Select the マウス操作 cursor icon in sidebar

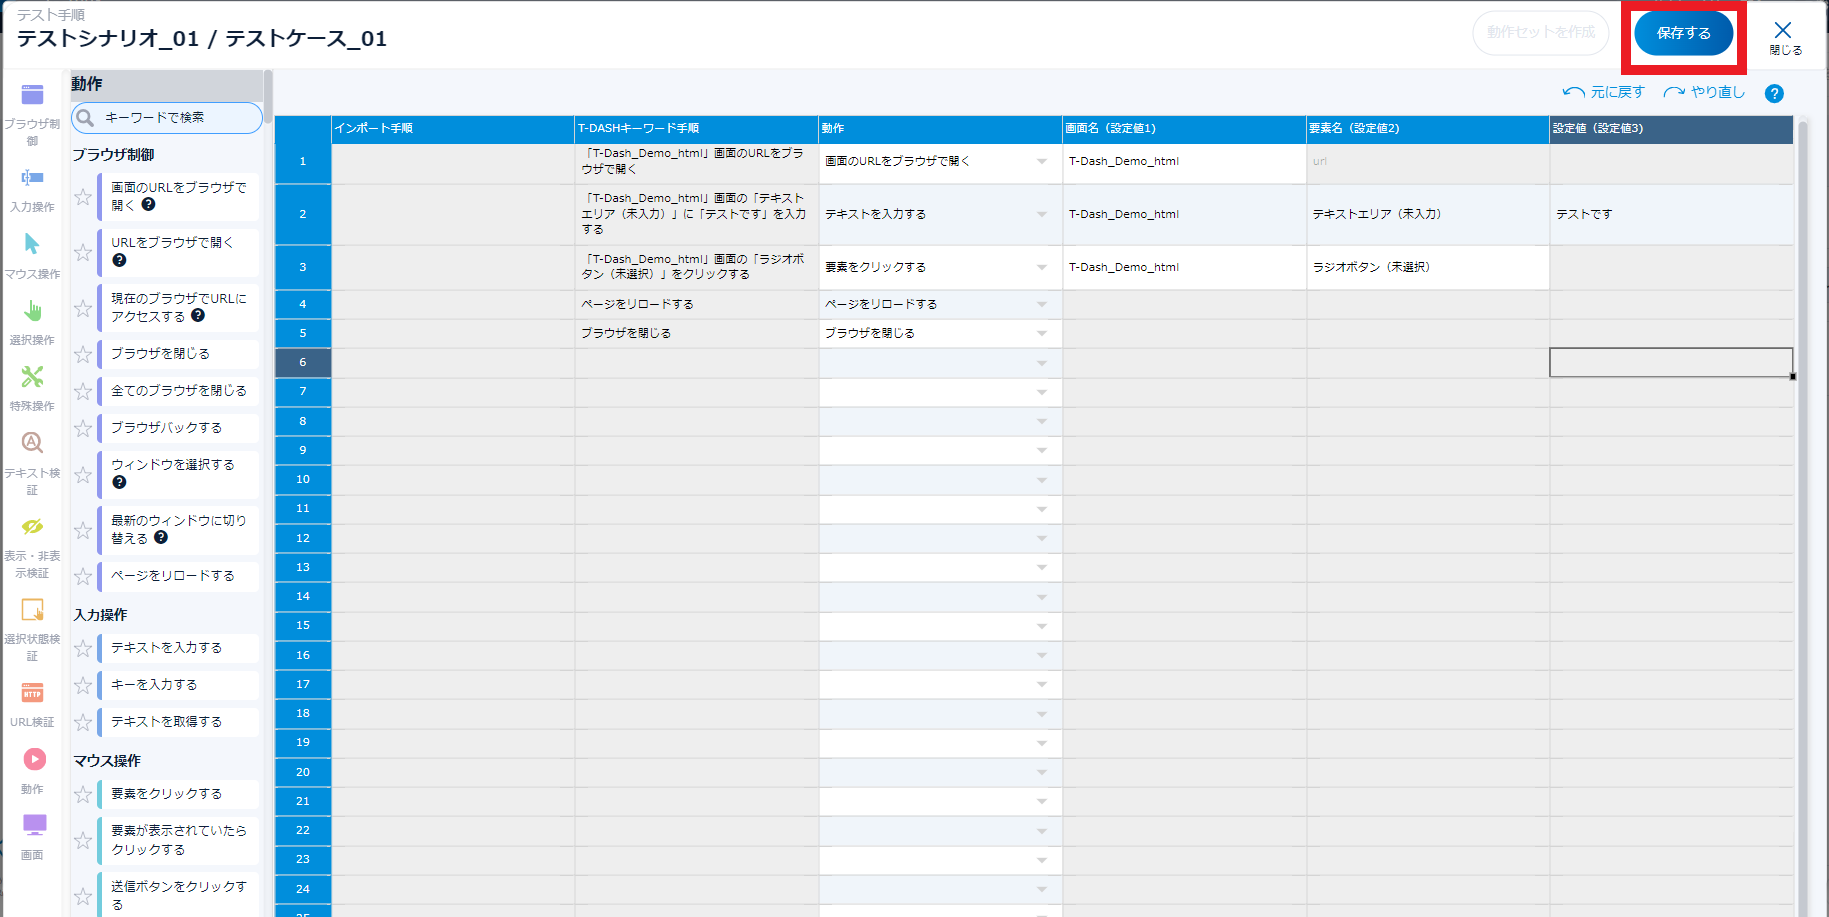32,244
